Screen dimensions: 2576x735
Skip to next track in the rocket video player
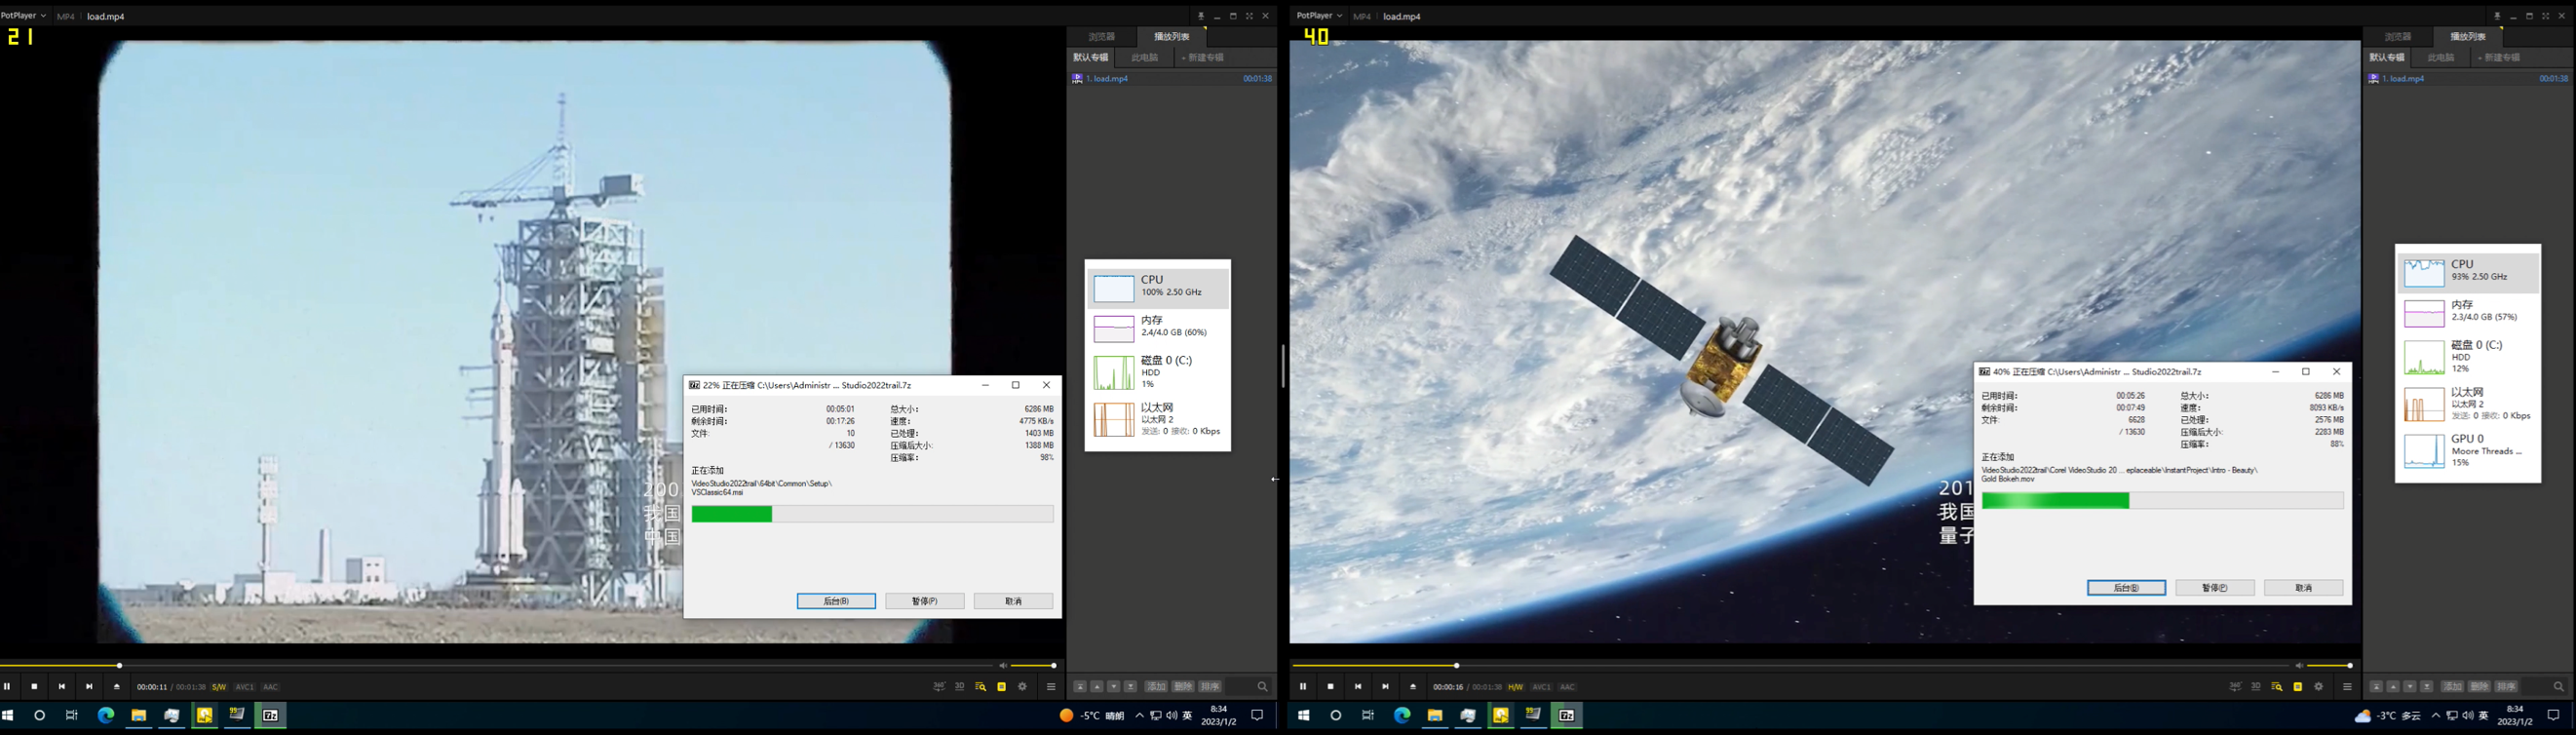tap(89, 687)
